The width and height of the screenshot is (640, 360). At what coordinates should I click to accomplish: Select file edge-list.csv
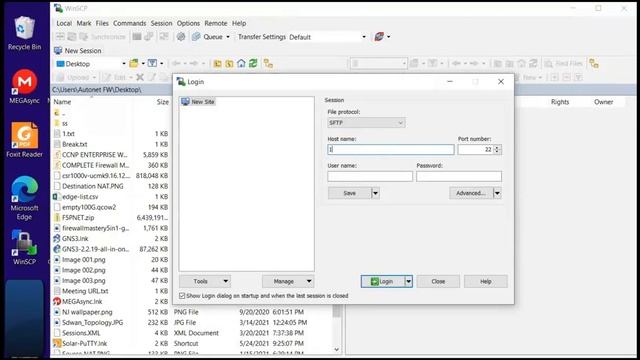pos(80,196)
